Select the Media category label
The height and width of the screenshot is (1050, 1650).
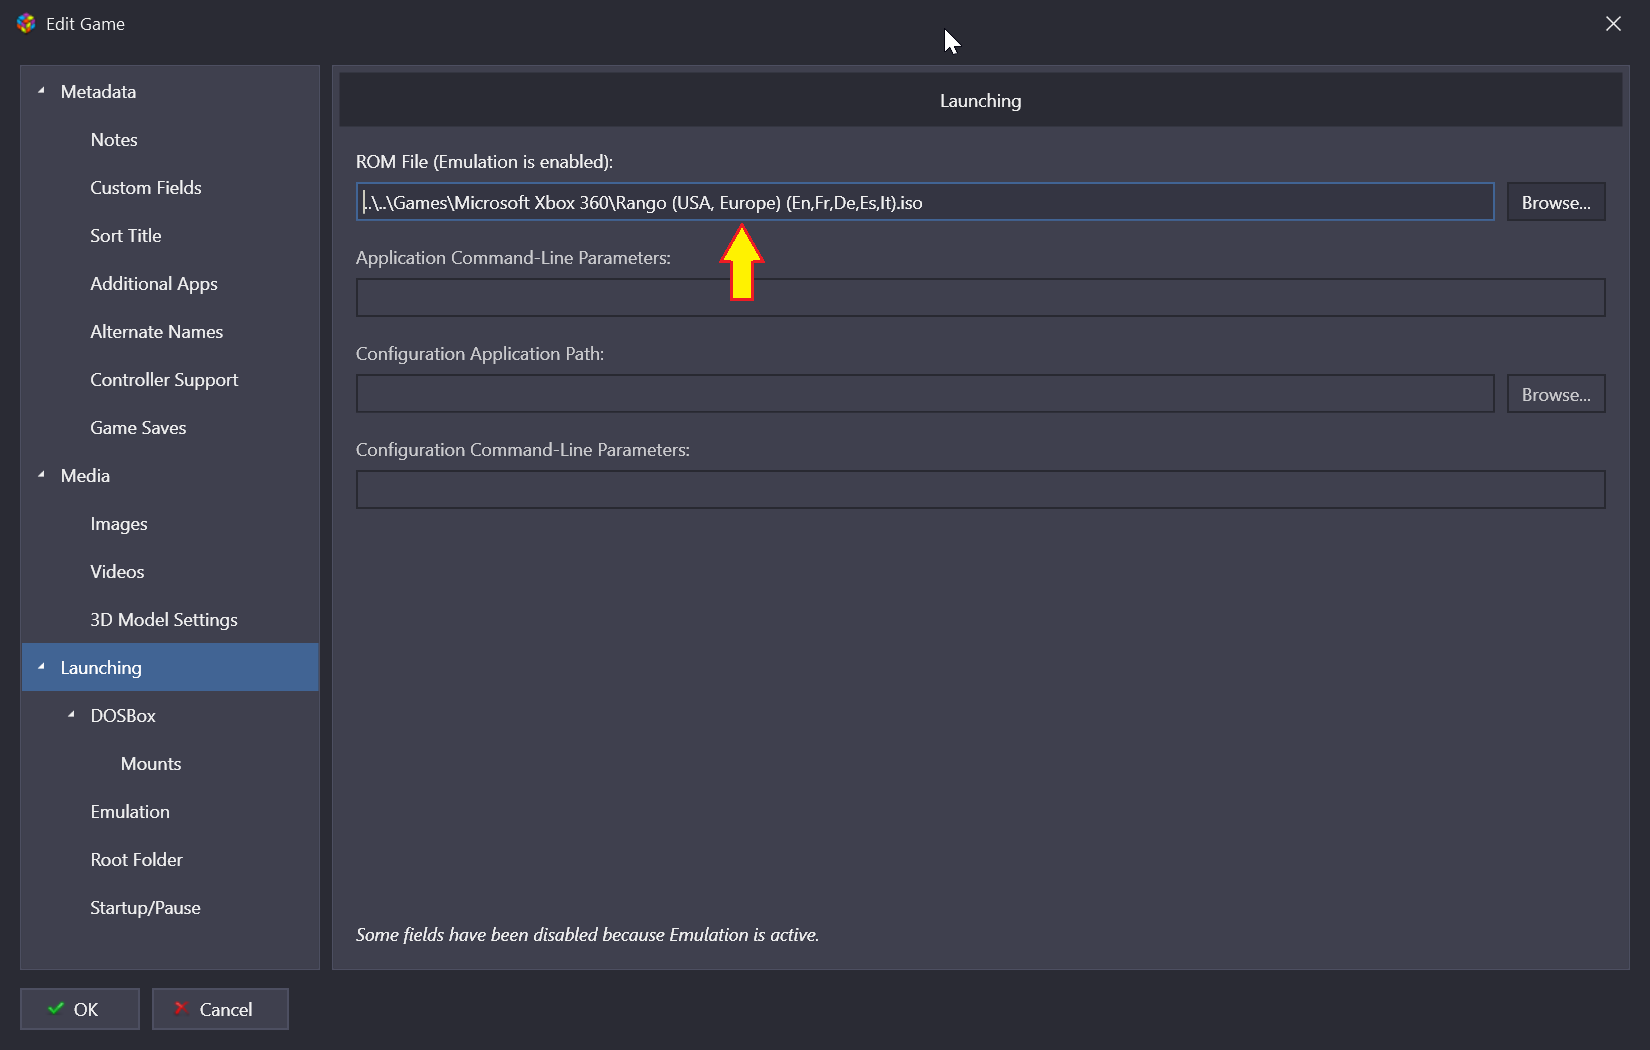[85, 476]
